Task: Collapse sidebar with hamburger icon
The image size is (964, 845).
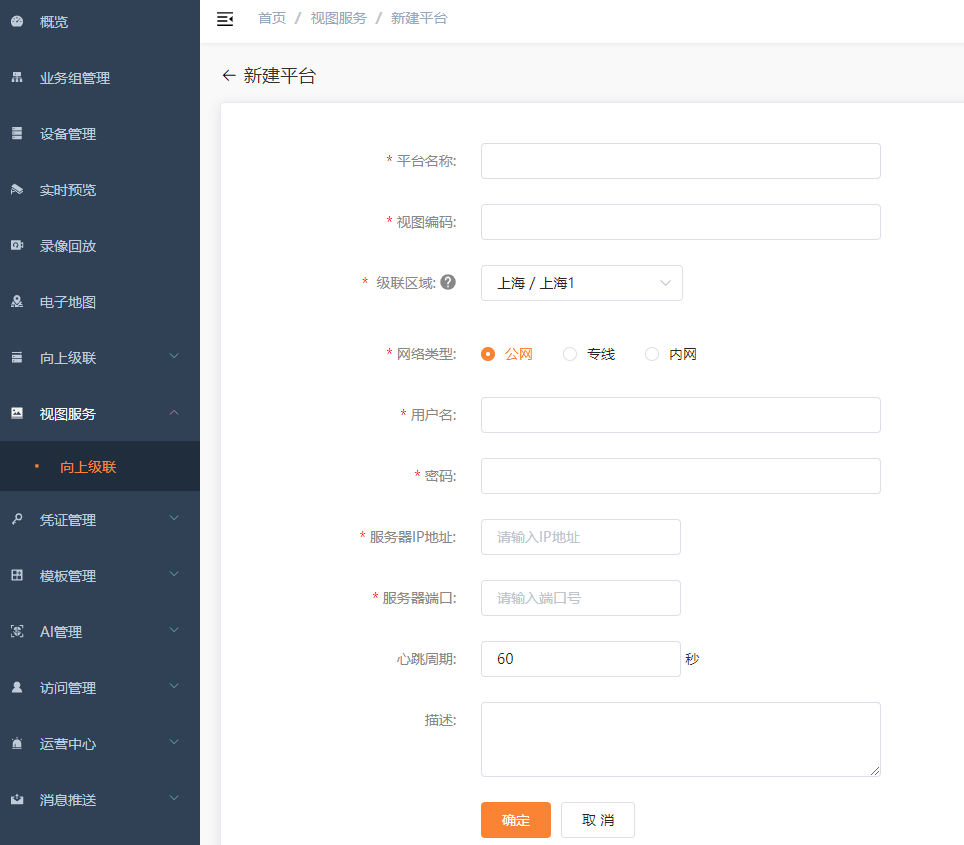Action: point(225,19)
